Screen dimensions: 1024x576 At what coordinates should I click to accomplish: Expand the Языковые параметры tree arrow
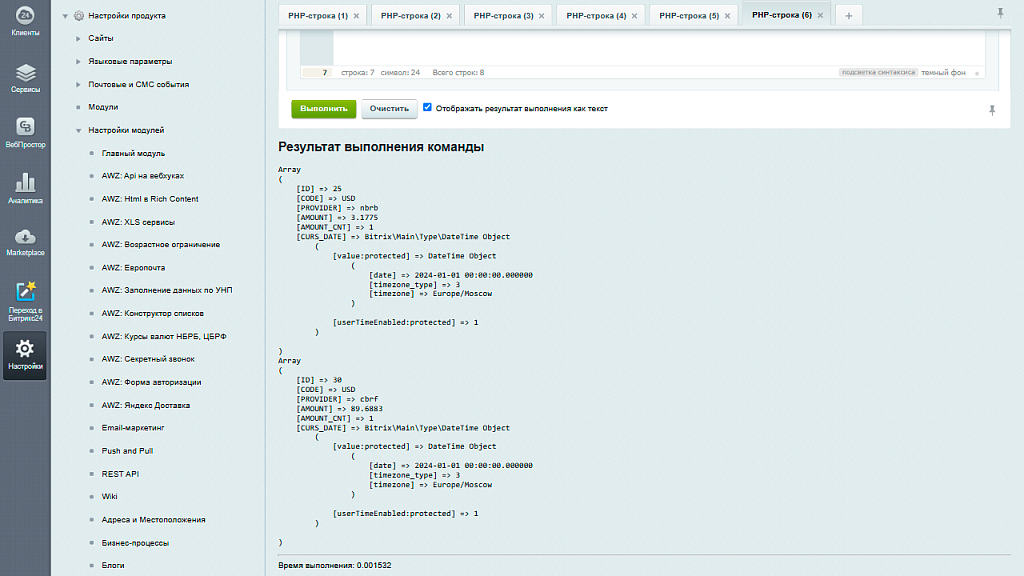click(x=78, y=61)
